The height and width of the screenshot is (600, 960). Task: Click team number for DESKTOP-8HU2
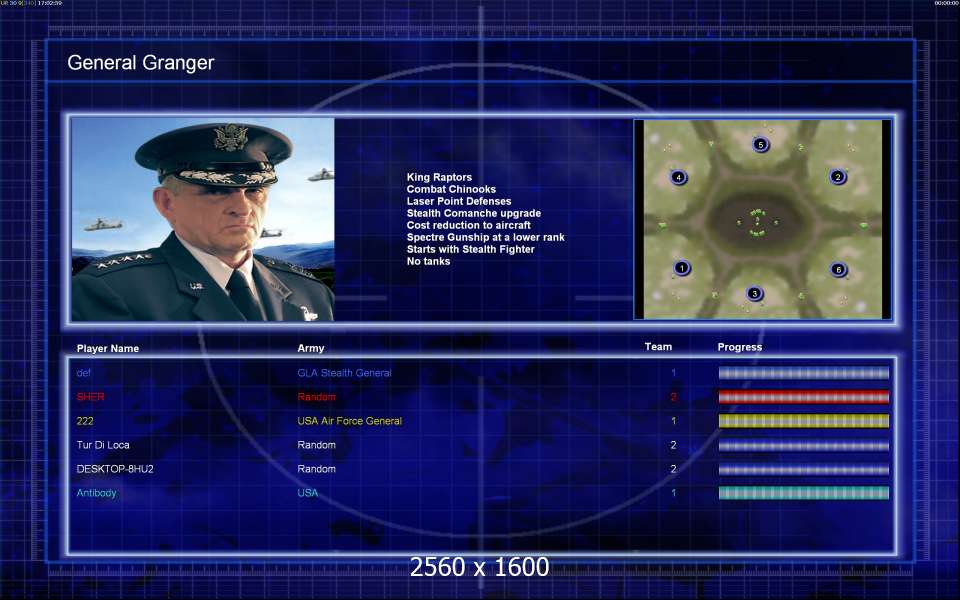(x=673, y=469)
